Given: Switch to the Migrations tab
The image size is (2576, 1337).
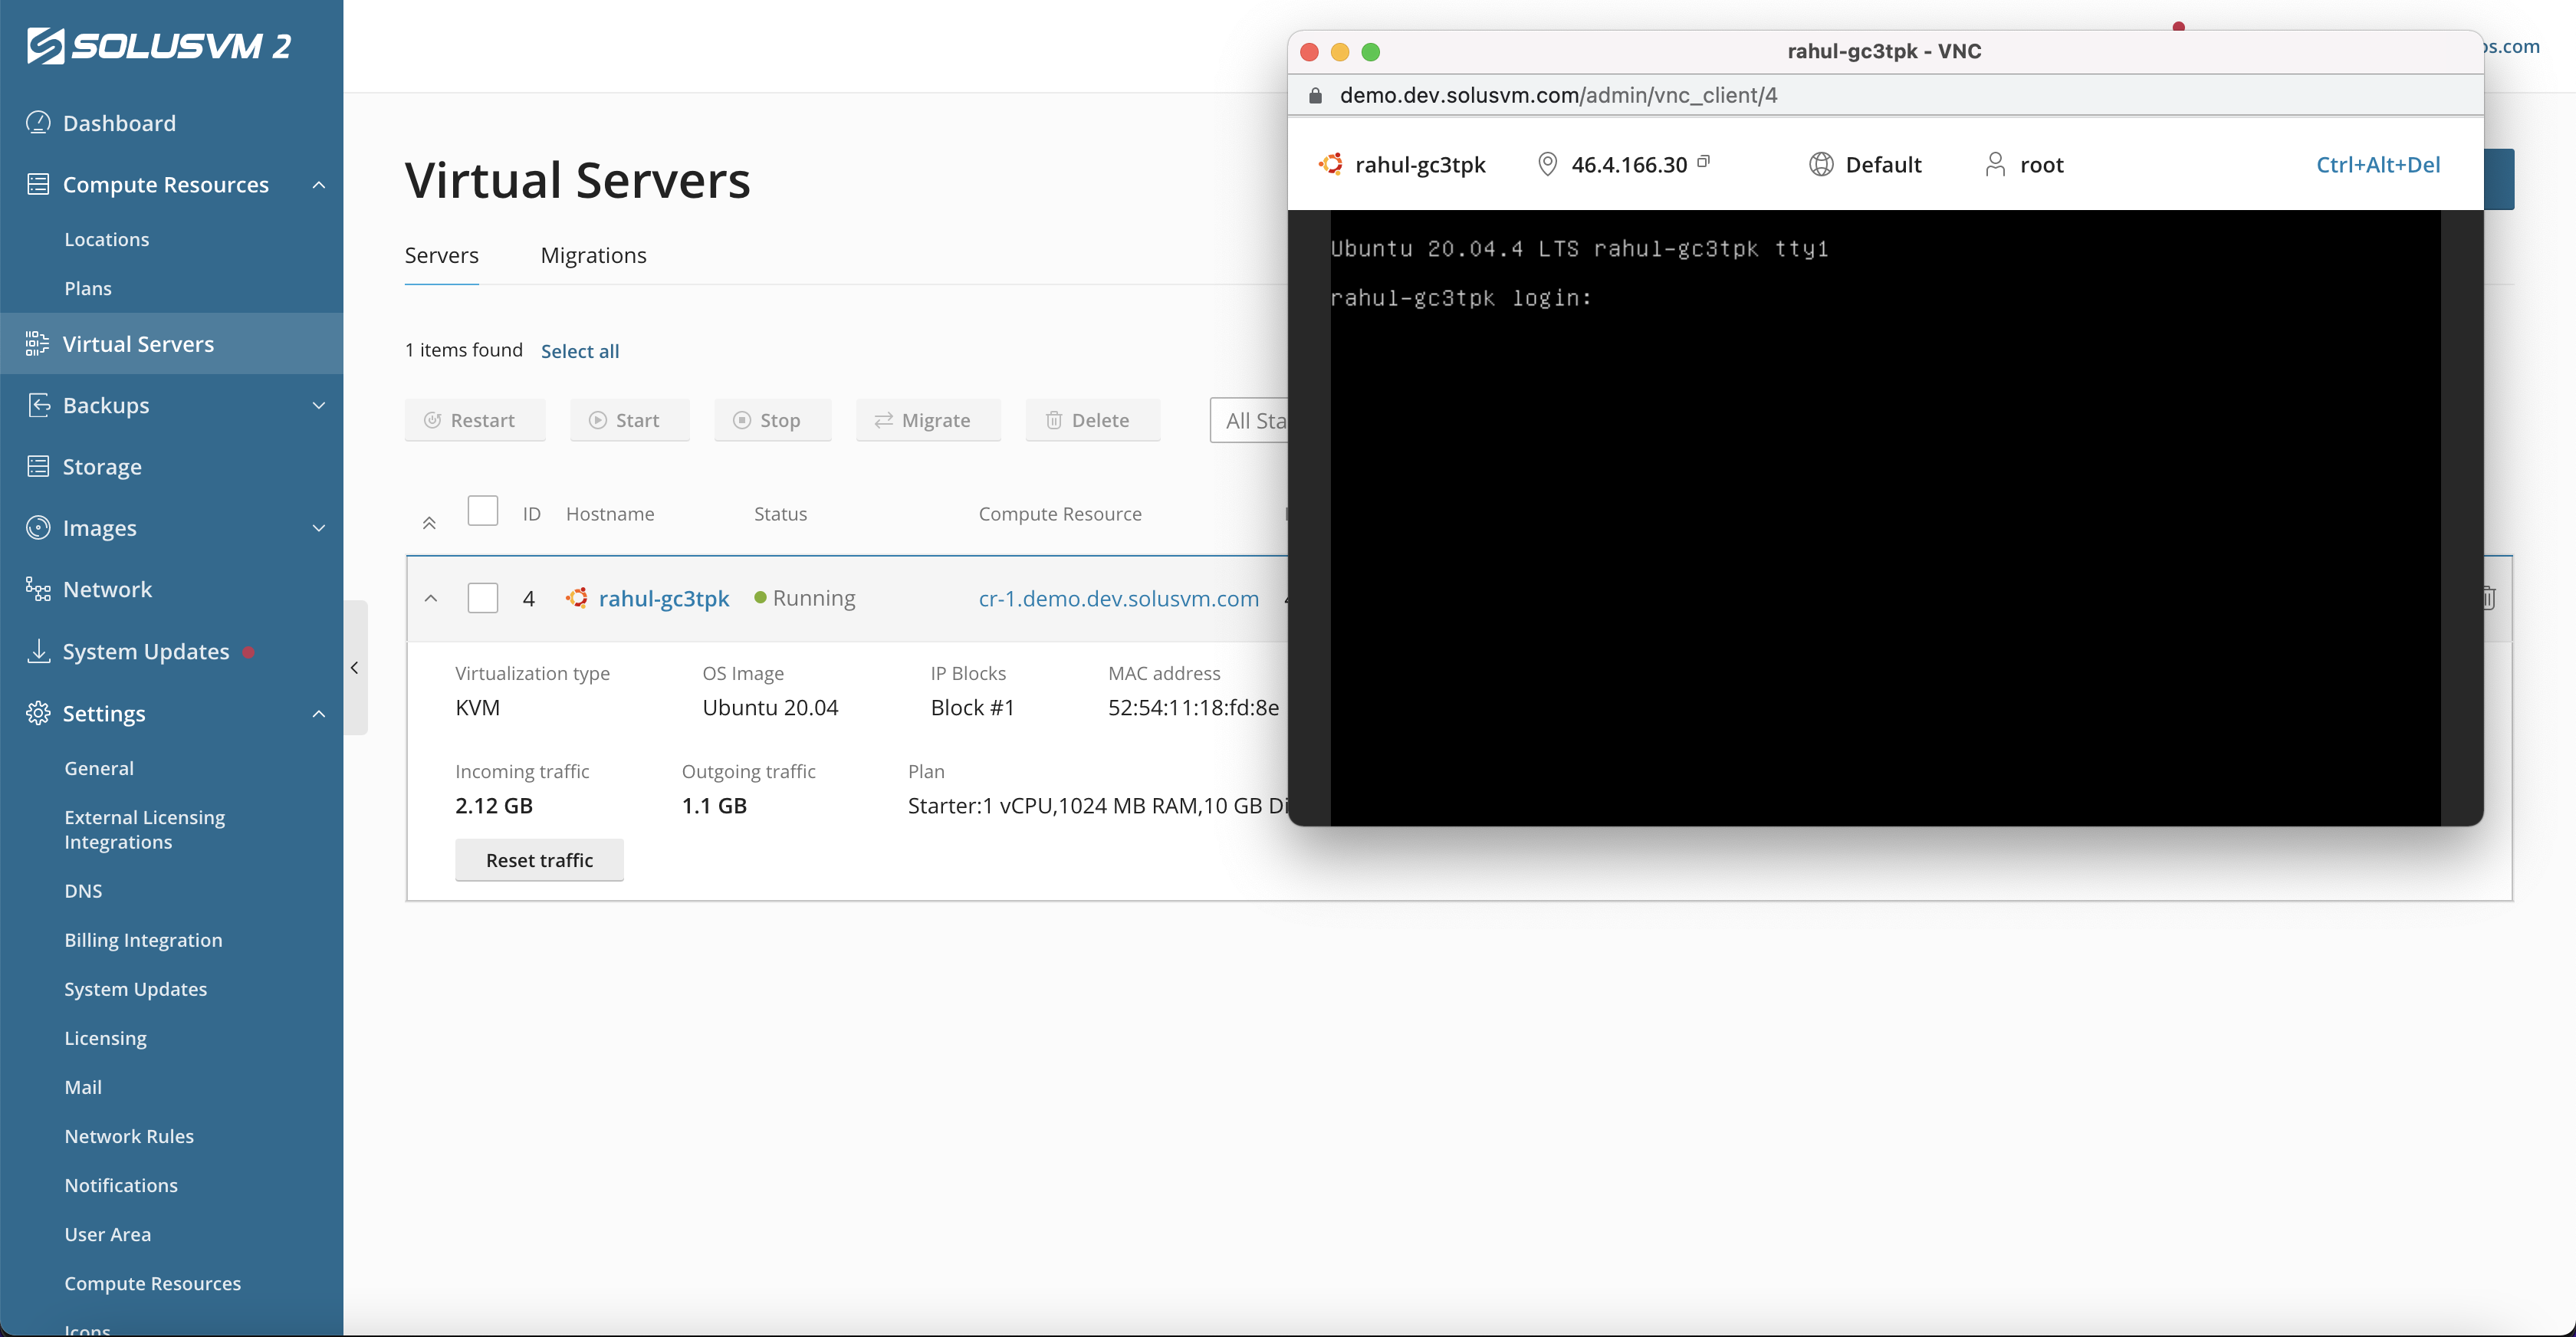Looking at the screenshot, I should pyautogui.click(x=593, y=255).
